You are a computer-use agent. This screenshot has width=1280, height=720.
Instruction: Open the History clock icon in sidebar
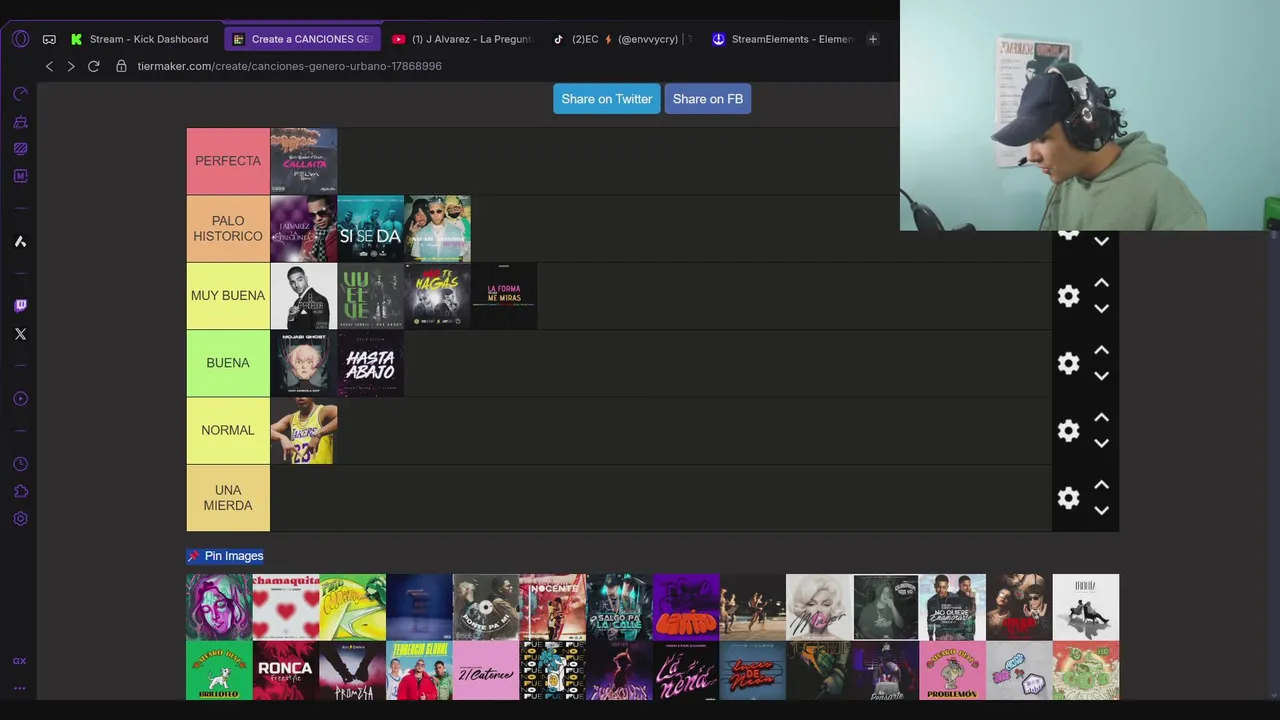tap(20, 464)
